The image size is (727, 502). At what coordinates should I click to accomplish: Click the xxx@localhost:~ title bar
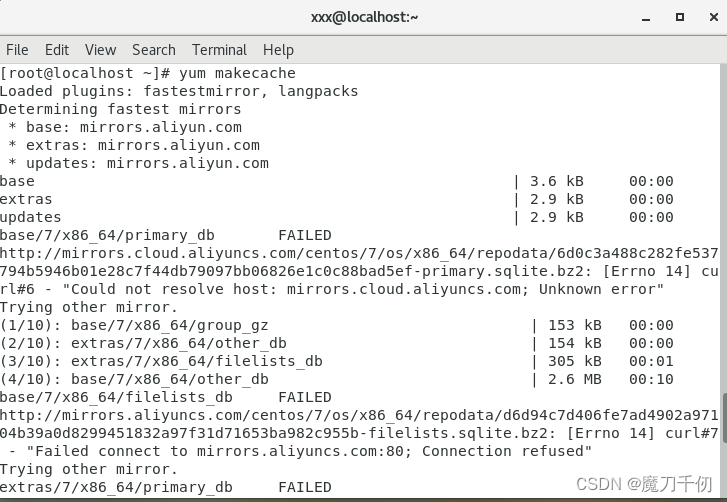click(x=364, y=17)
